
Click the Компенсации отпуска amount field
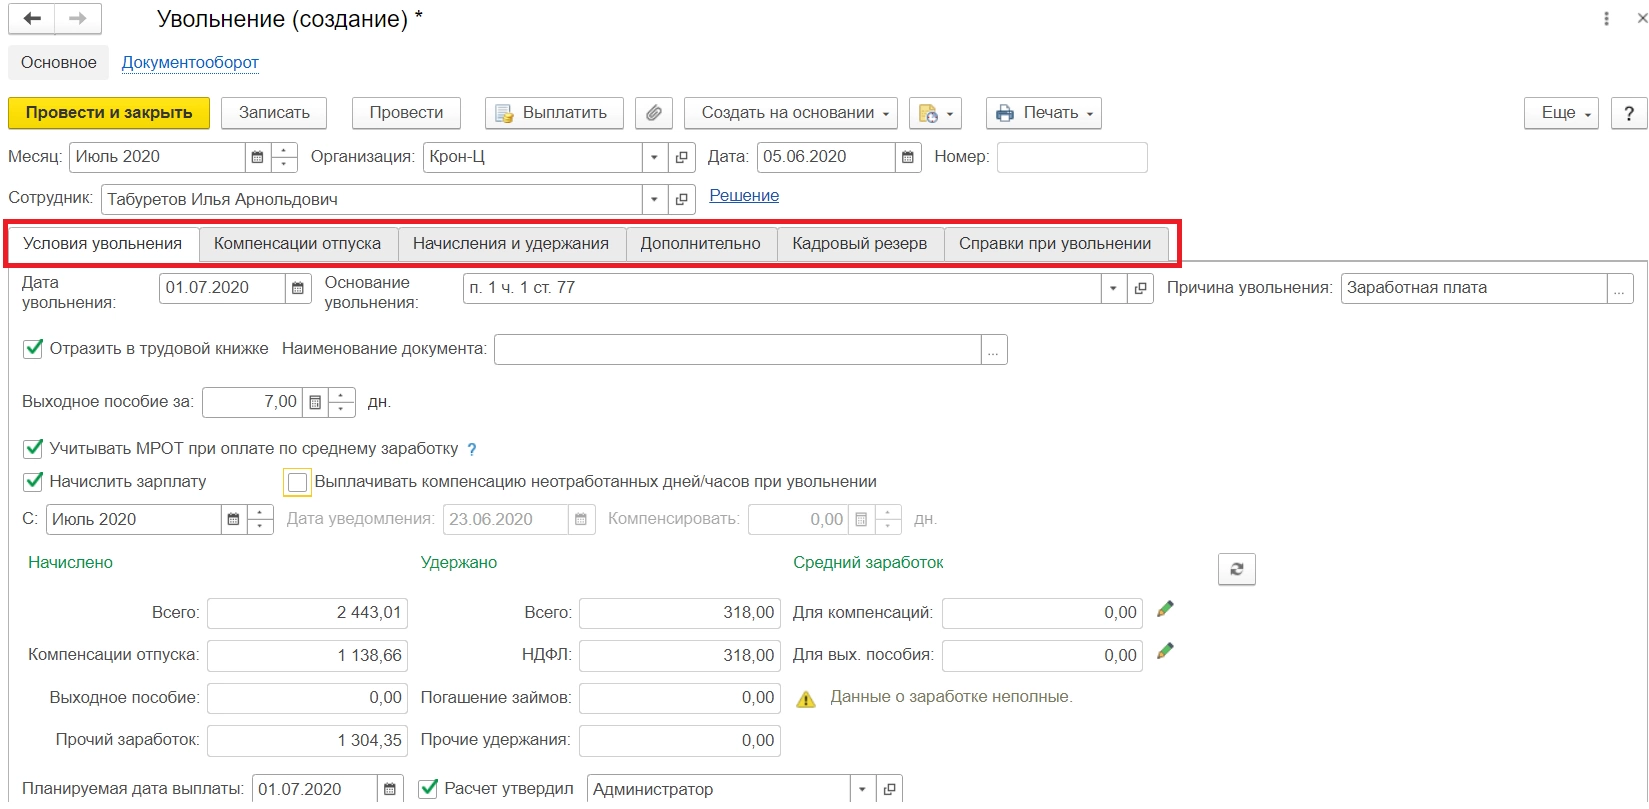coord(307,656)
